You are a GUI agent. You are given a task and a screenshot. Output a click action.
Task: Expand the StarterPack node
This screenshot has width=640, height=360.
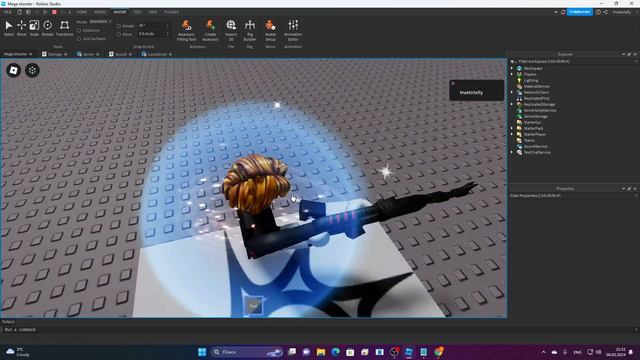(x=512, y=128)
